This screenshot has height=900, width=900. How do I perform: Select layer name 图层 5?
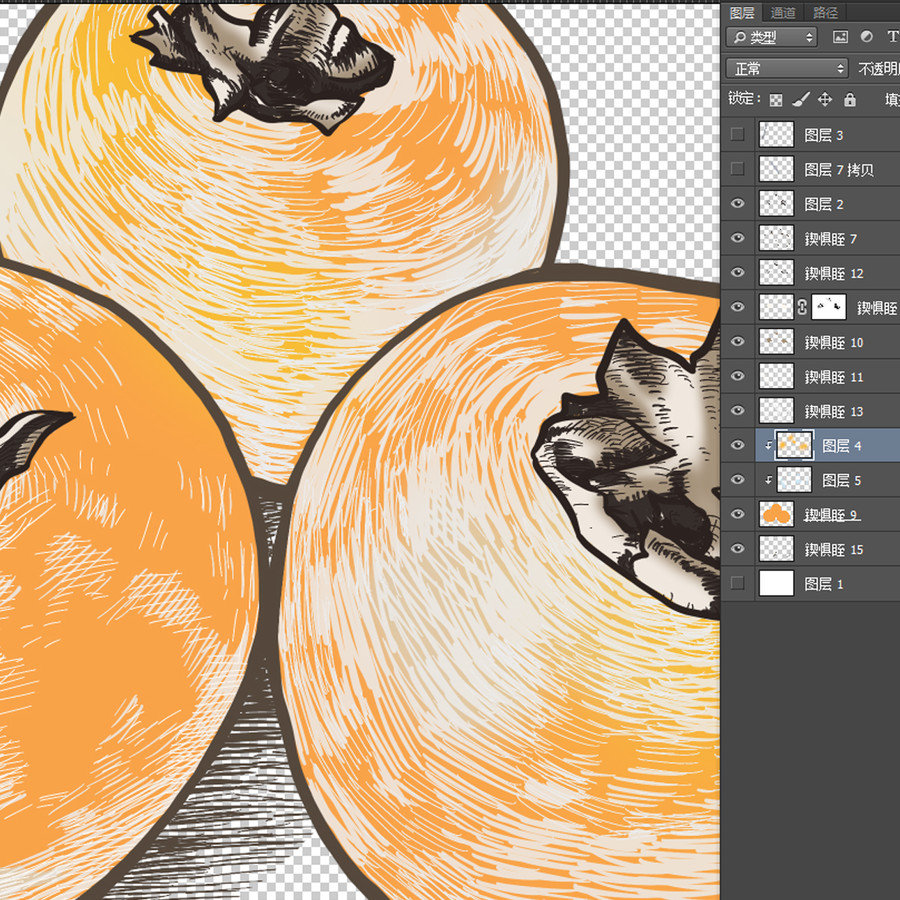841,480
